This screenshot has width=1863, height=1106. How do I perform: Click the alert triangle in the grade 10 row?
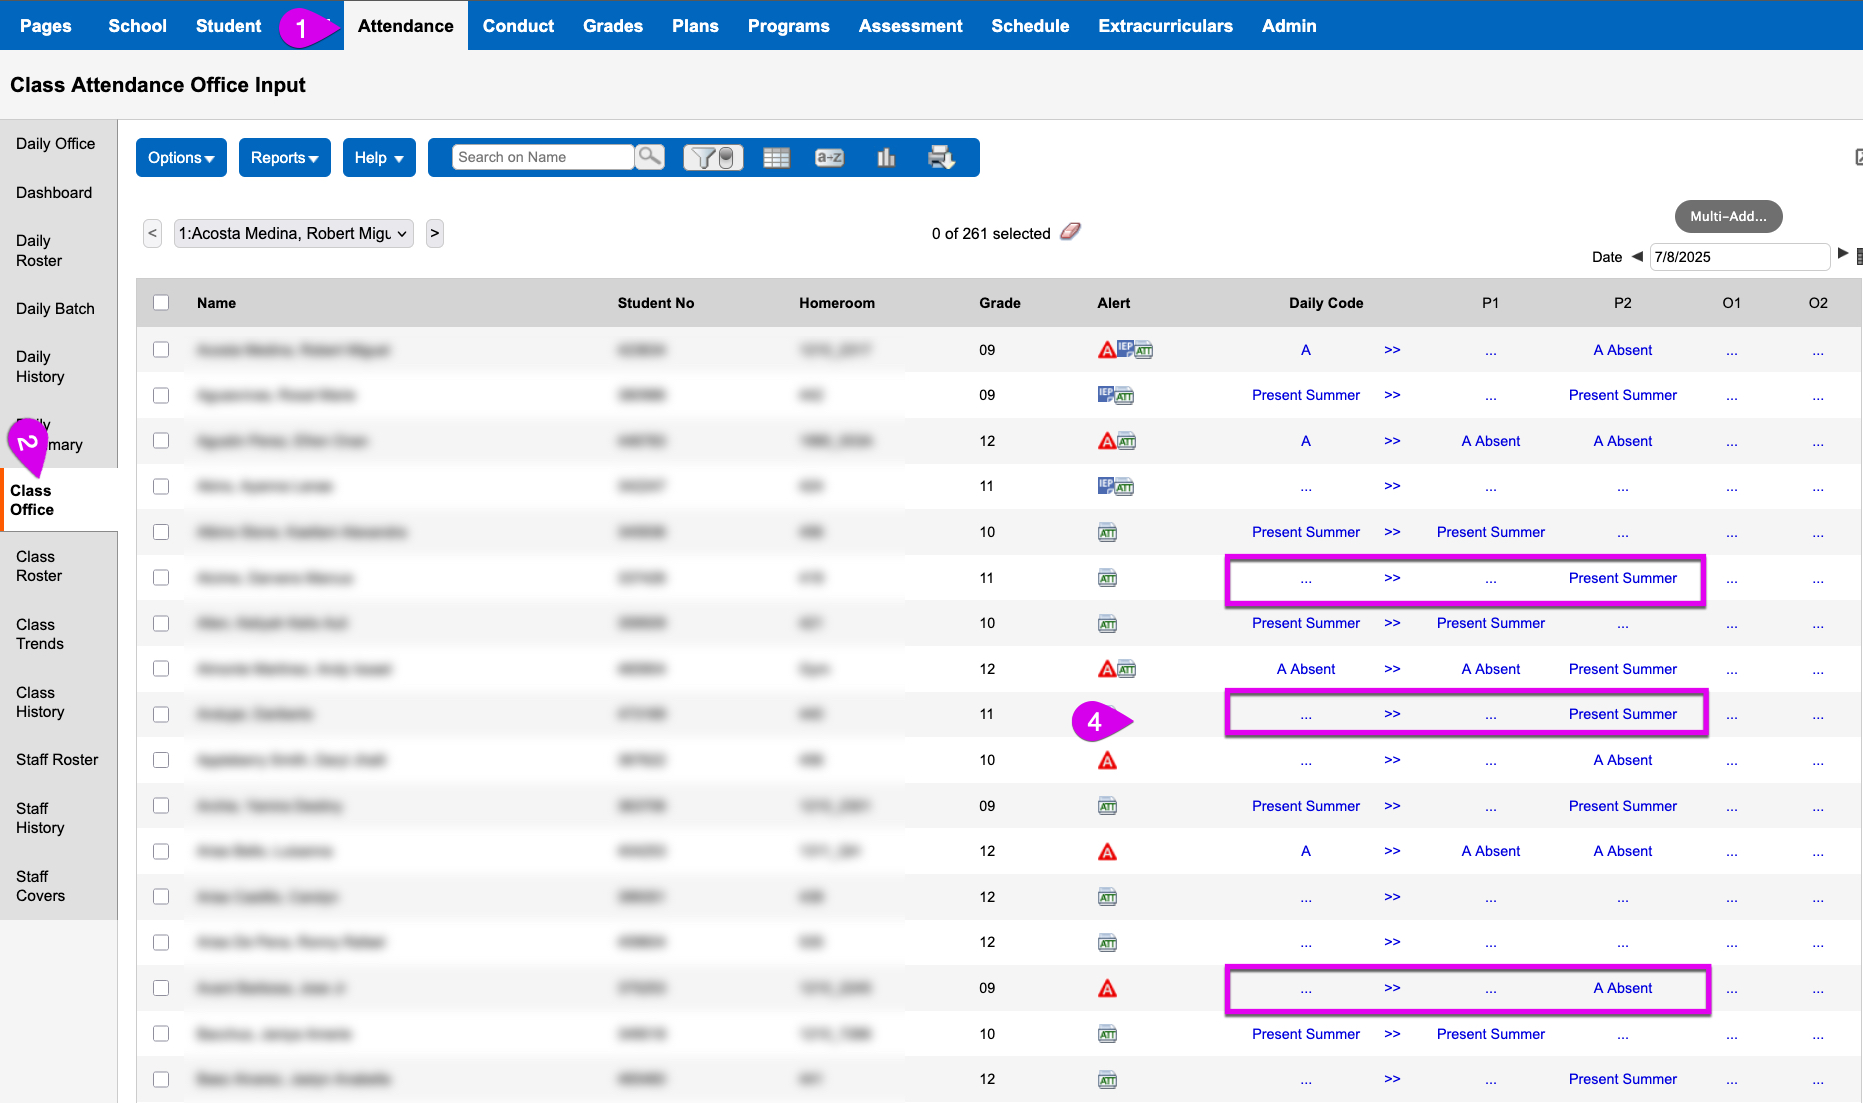tap(1107, 761)
